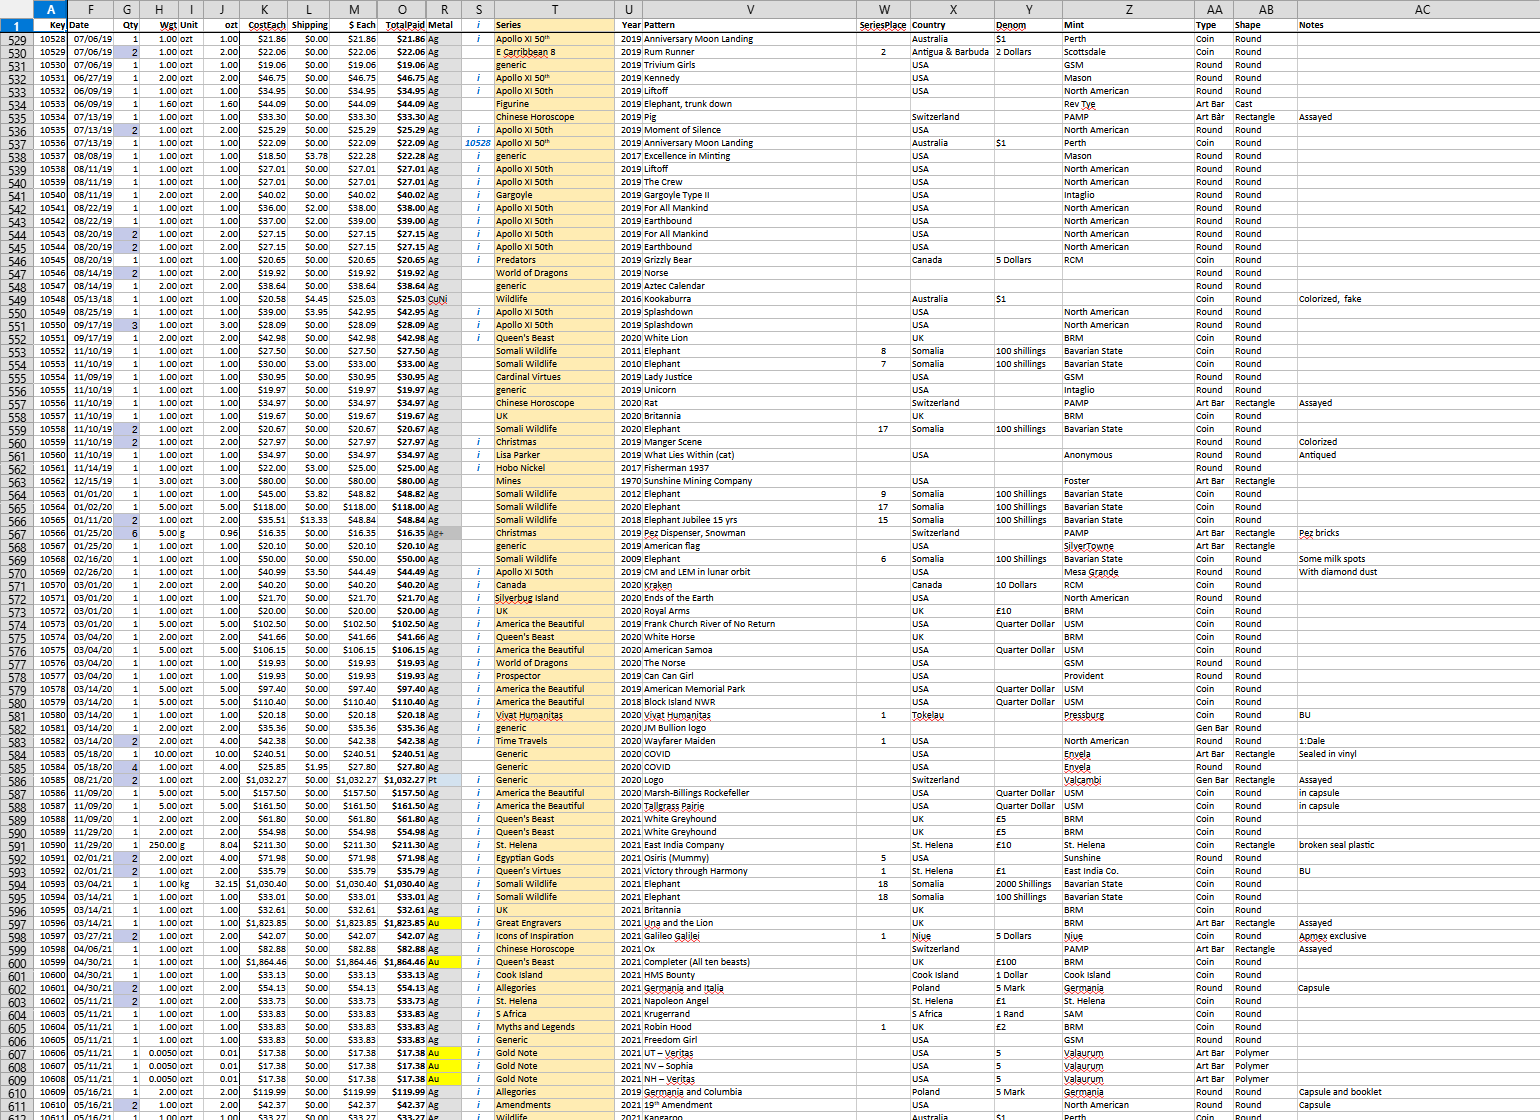The height and width of the screenshot is (1120, 1540).
Task: Select the 'Hobo Nickel' series cell
Action: [554, 468]
